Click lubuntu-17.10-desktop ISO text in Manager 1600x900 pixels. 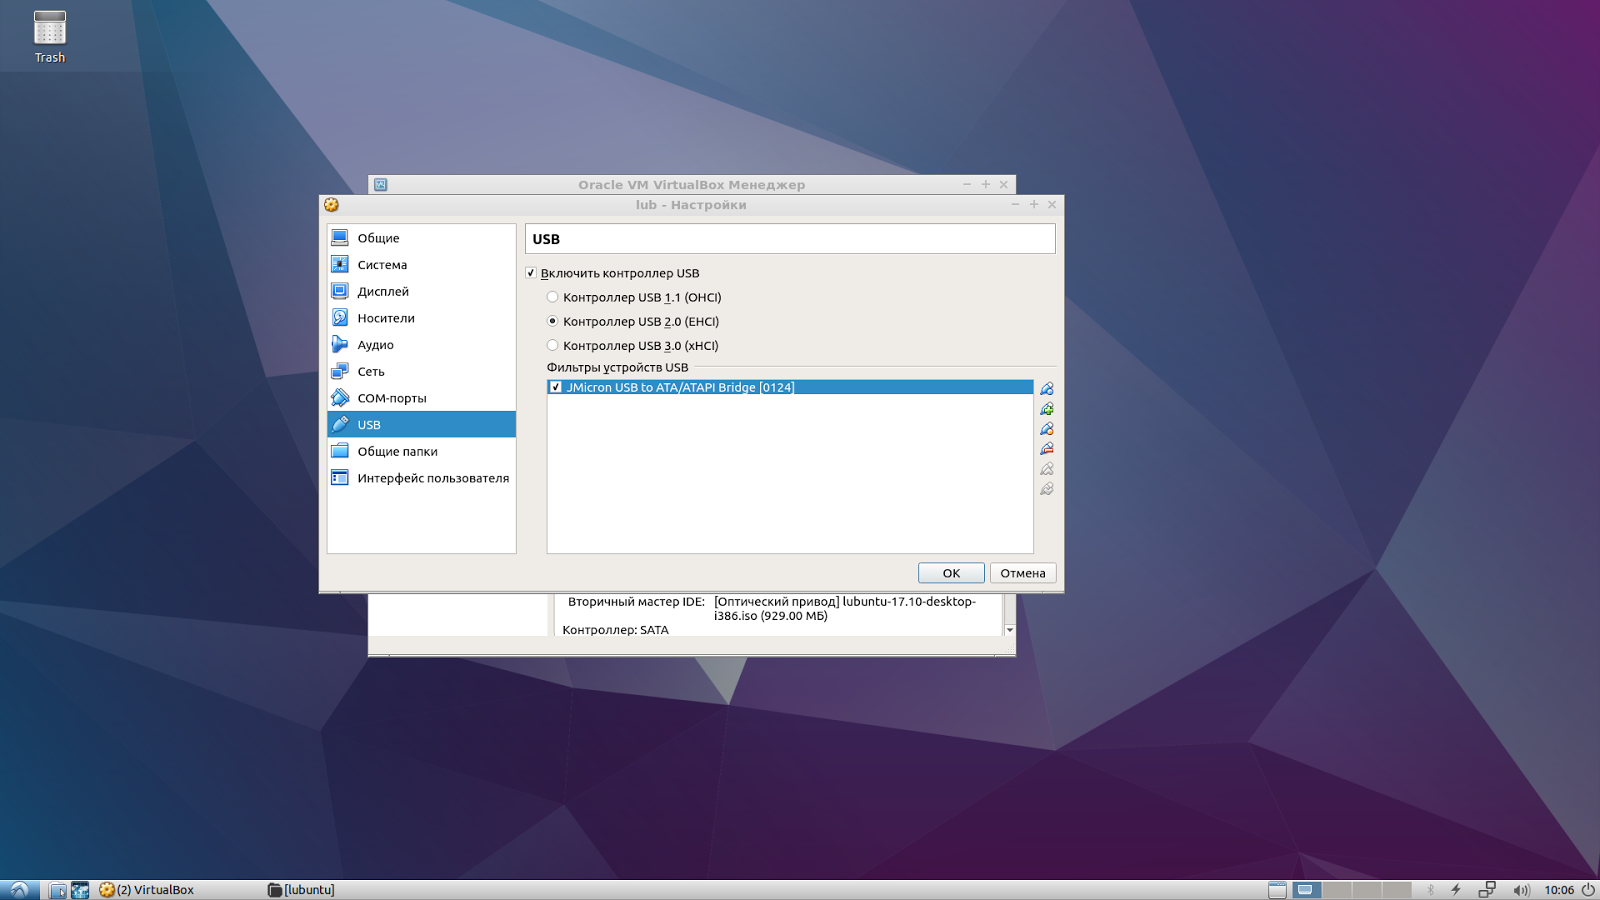(845, 608)
